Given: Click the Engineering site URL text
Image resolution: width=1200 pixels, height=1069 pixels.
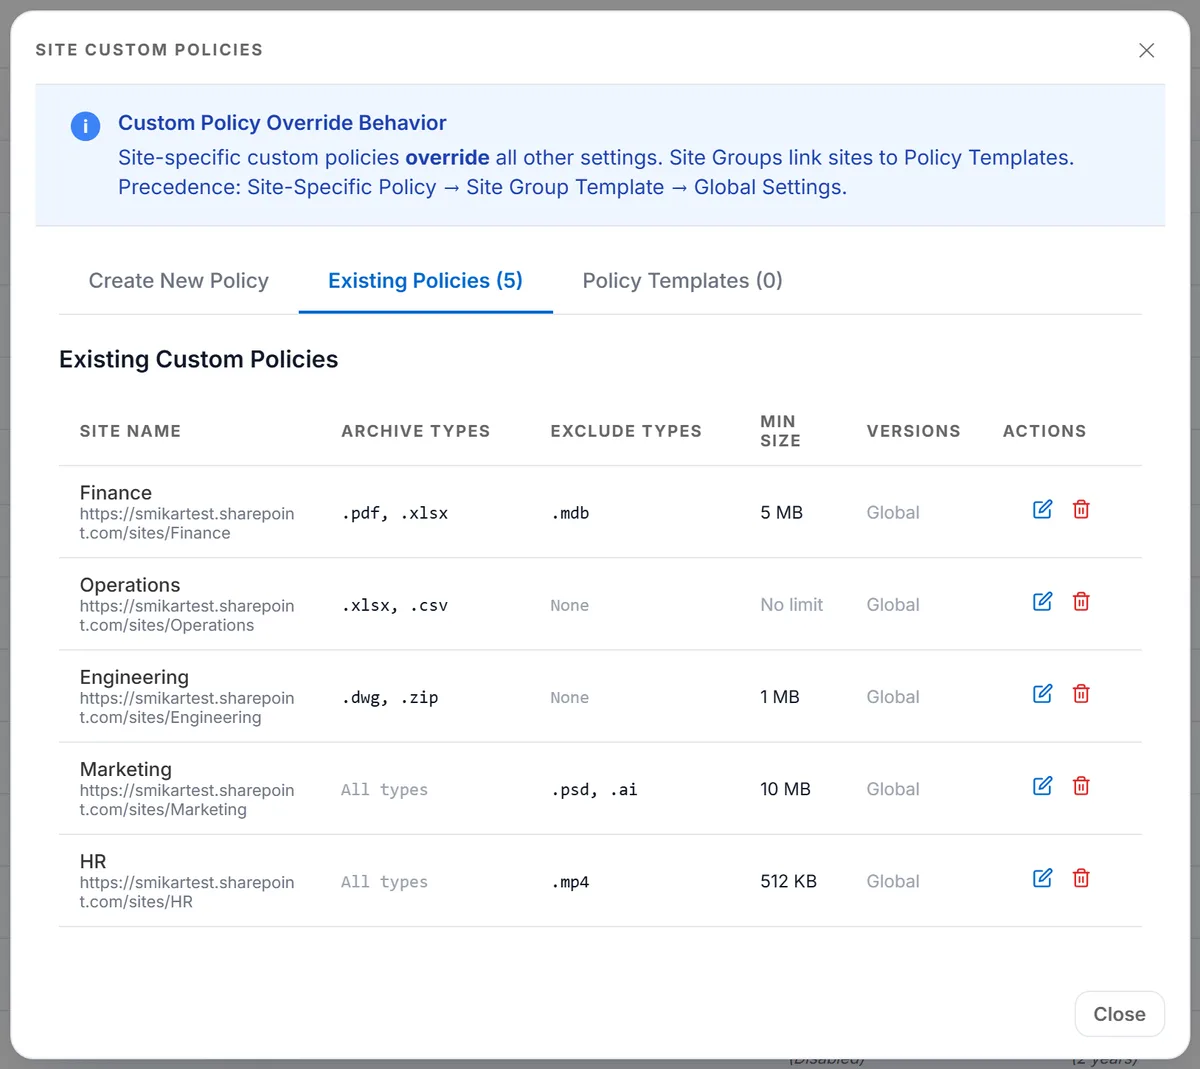Looking at the screenshot, I should 187,707.
